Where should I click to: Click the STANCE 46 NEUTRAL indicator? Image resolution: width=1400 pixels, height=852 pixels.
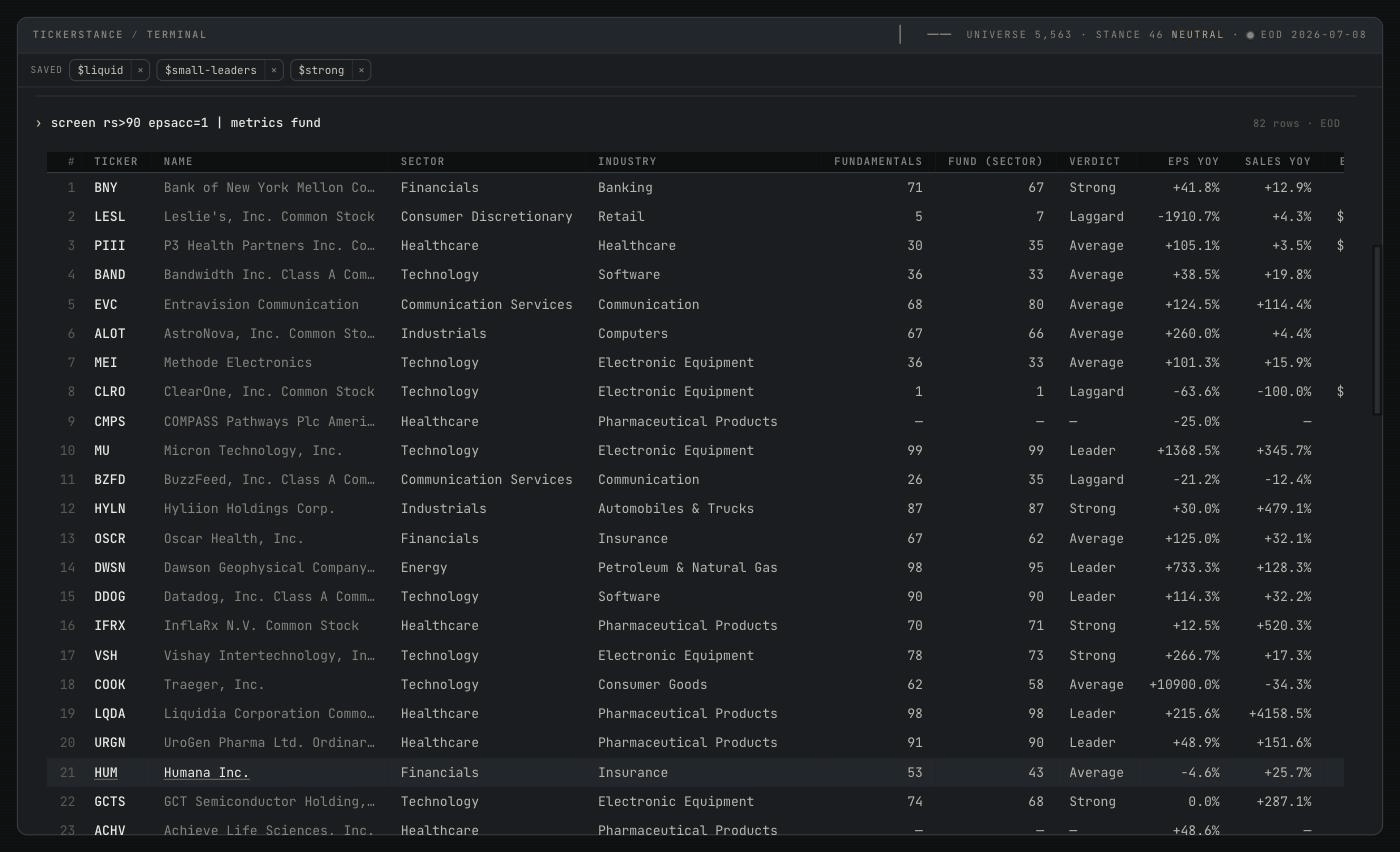click(x=1159, y=35)
